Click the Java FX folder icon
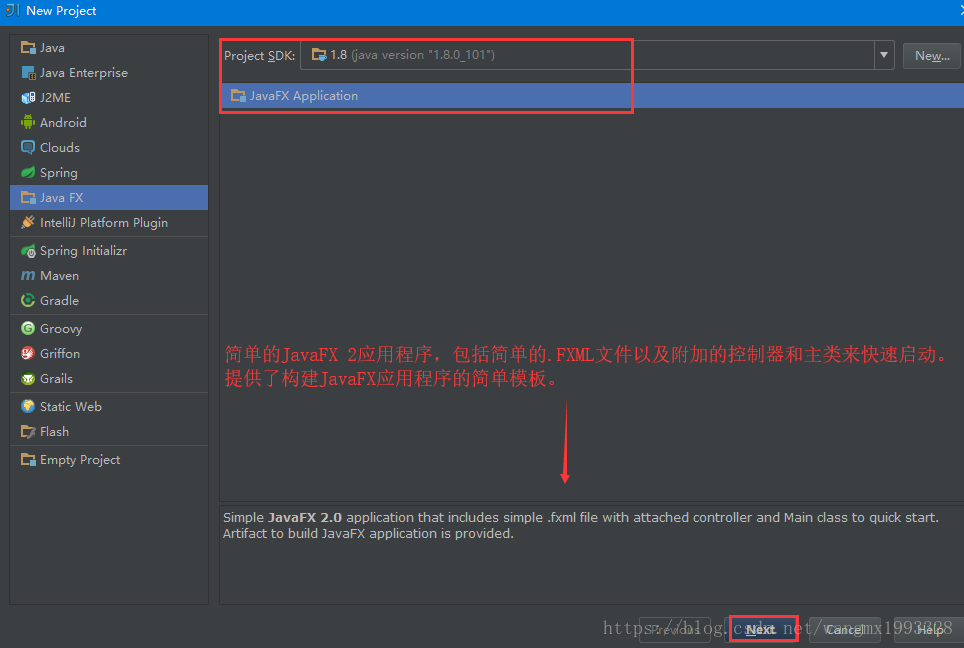964x648 pixels. pyautogui.click(x=28, y=197)
